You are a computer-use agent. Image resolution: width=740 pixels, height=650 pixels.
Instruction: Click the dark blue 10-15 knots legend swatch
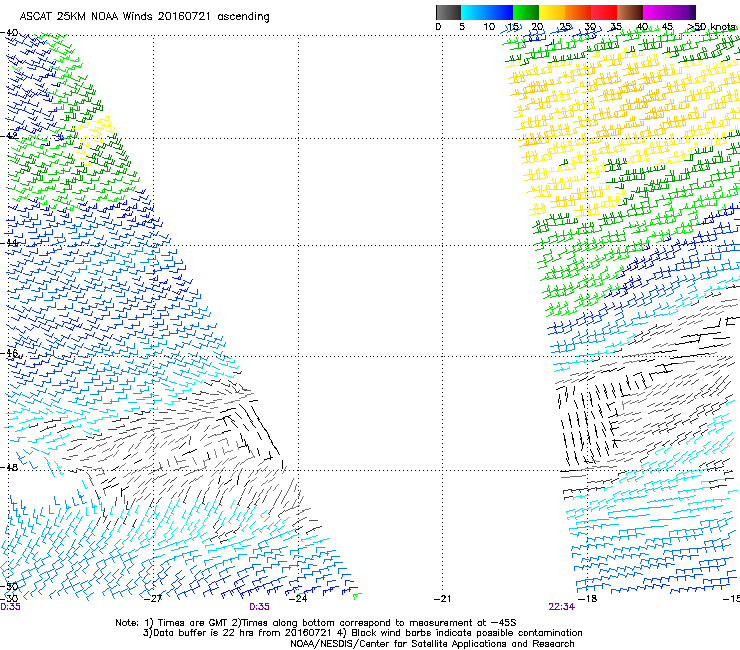(x=500, y=12)
